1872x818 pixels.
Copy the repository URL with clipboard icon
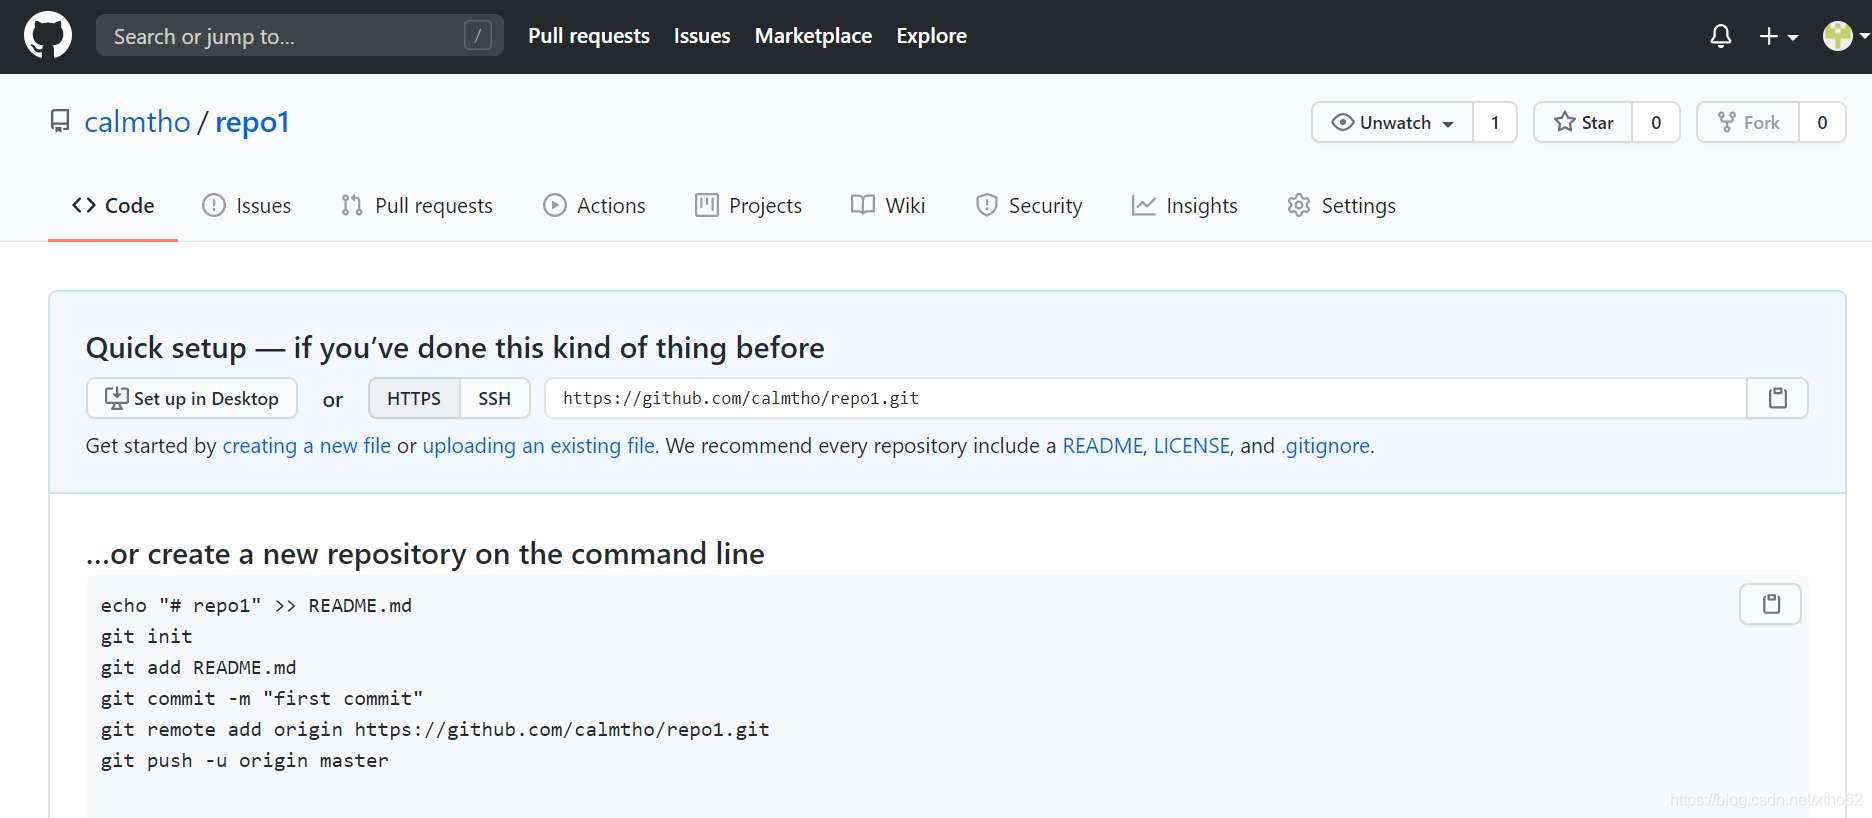pyautogui.click(x=1777, y=398)
